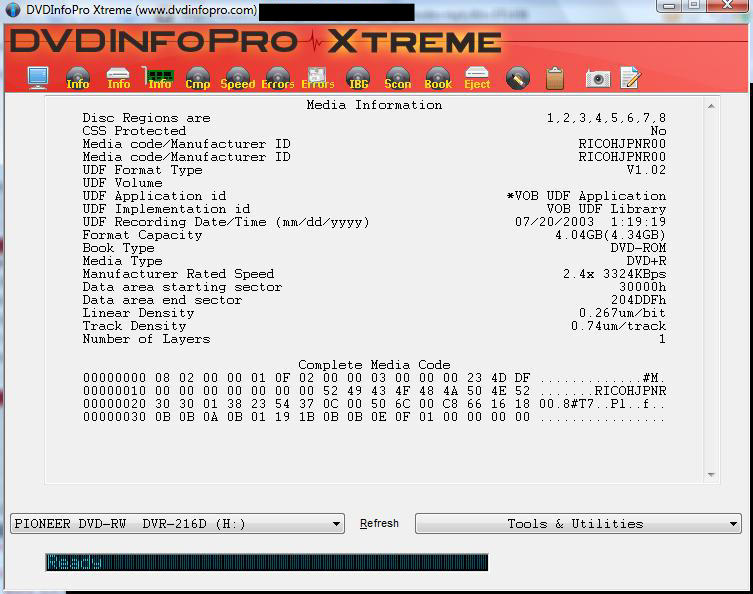
Task: Open the Book type tool
Action: (438, 78)
